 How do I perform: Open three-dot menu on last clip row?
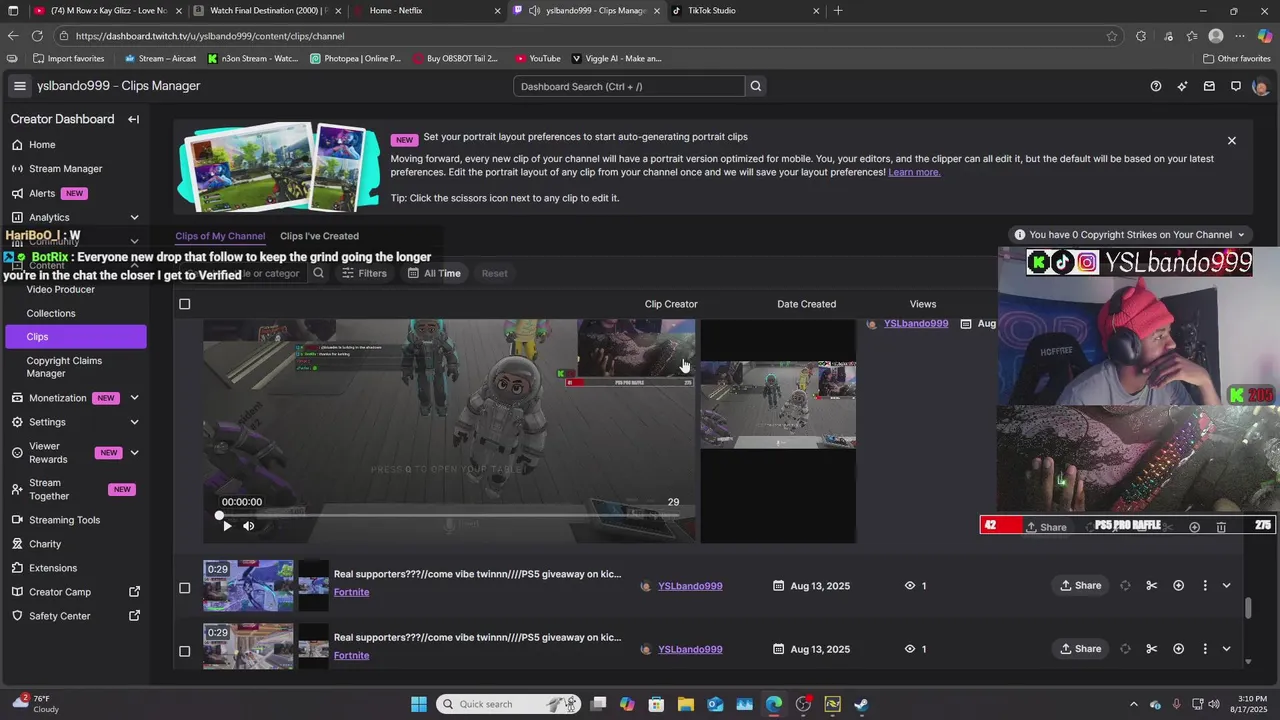point(1205,649)
